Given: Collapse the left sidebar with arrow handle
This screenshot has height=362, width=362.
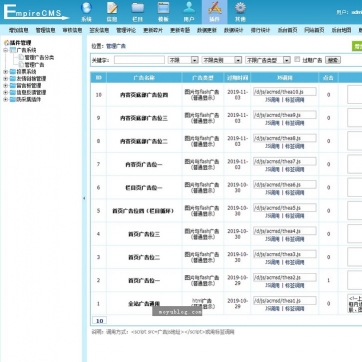Looking at the screenshot, I should pos(84,198).
